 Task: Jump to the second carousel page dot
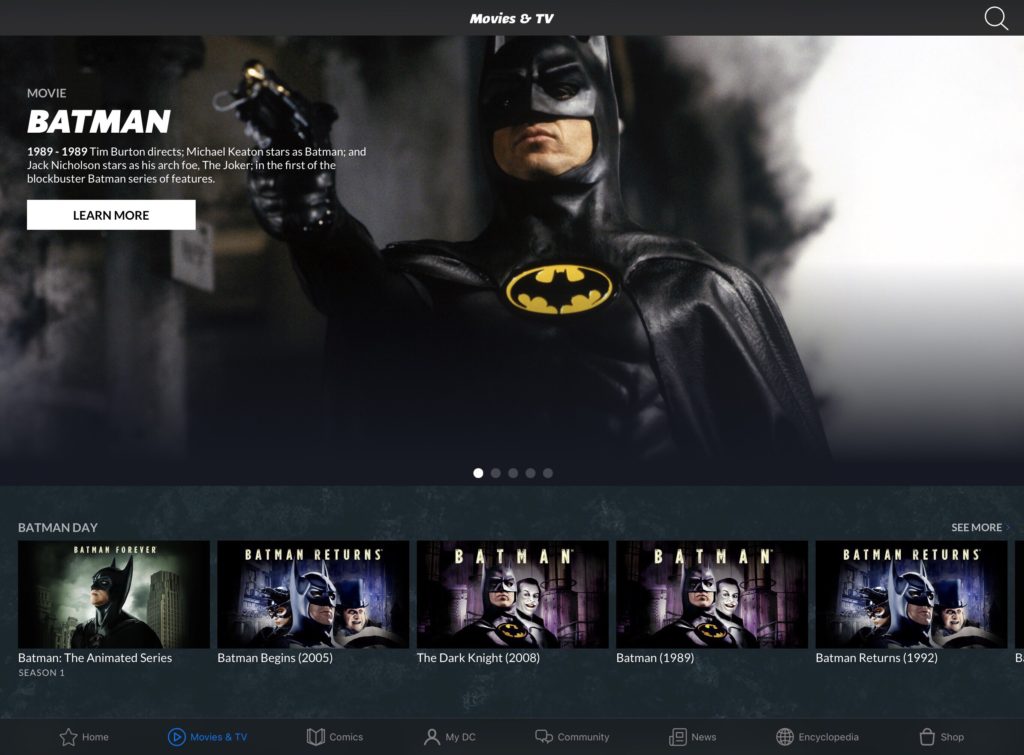point(496,473)
